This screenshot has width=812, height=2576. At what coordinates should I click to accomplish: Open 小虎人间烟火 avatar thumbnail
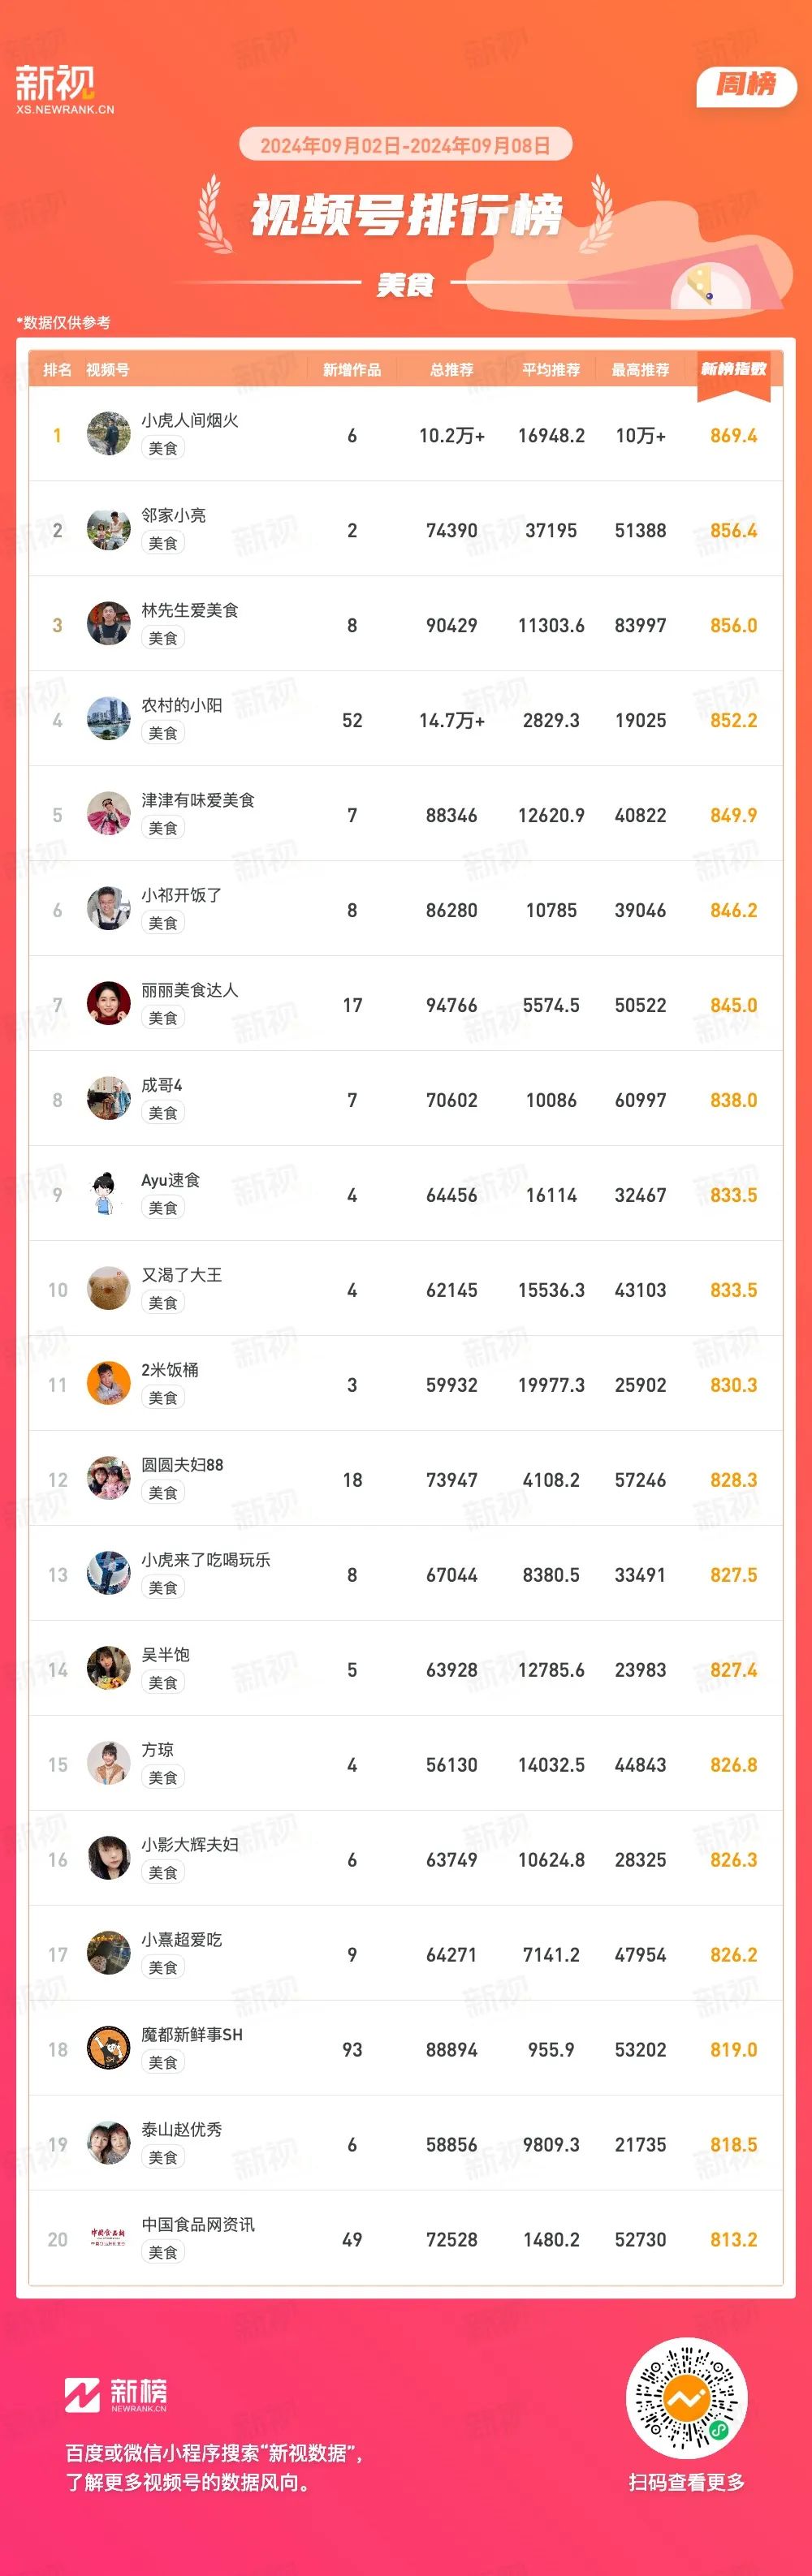click(108, 434)
